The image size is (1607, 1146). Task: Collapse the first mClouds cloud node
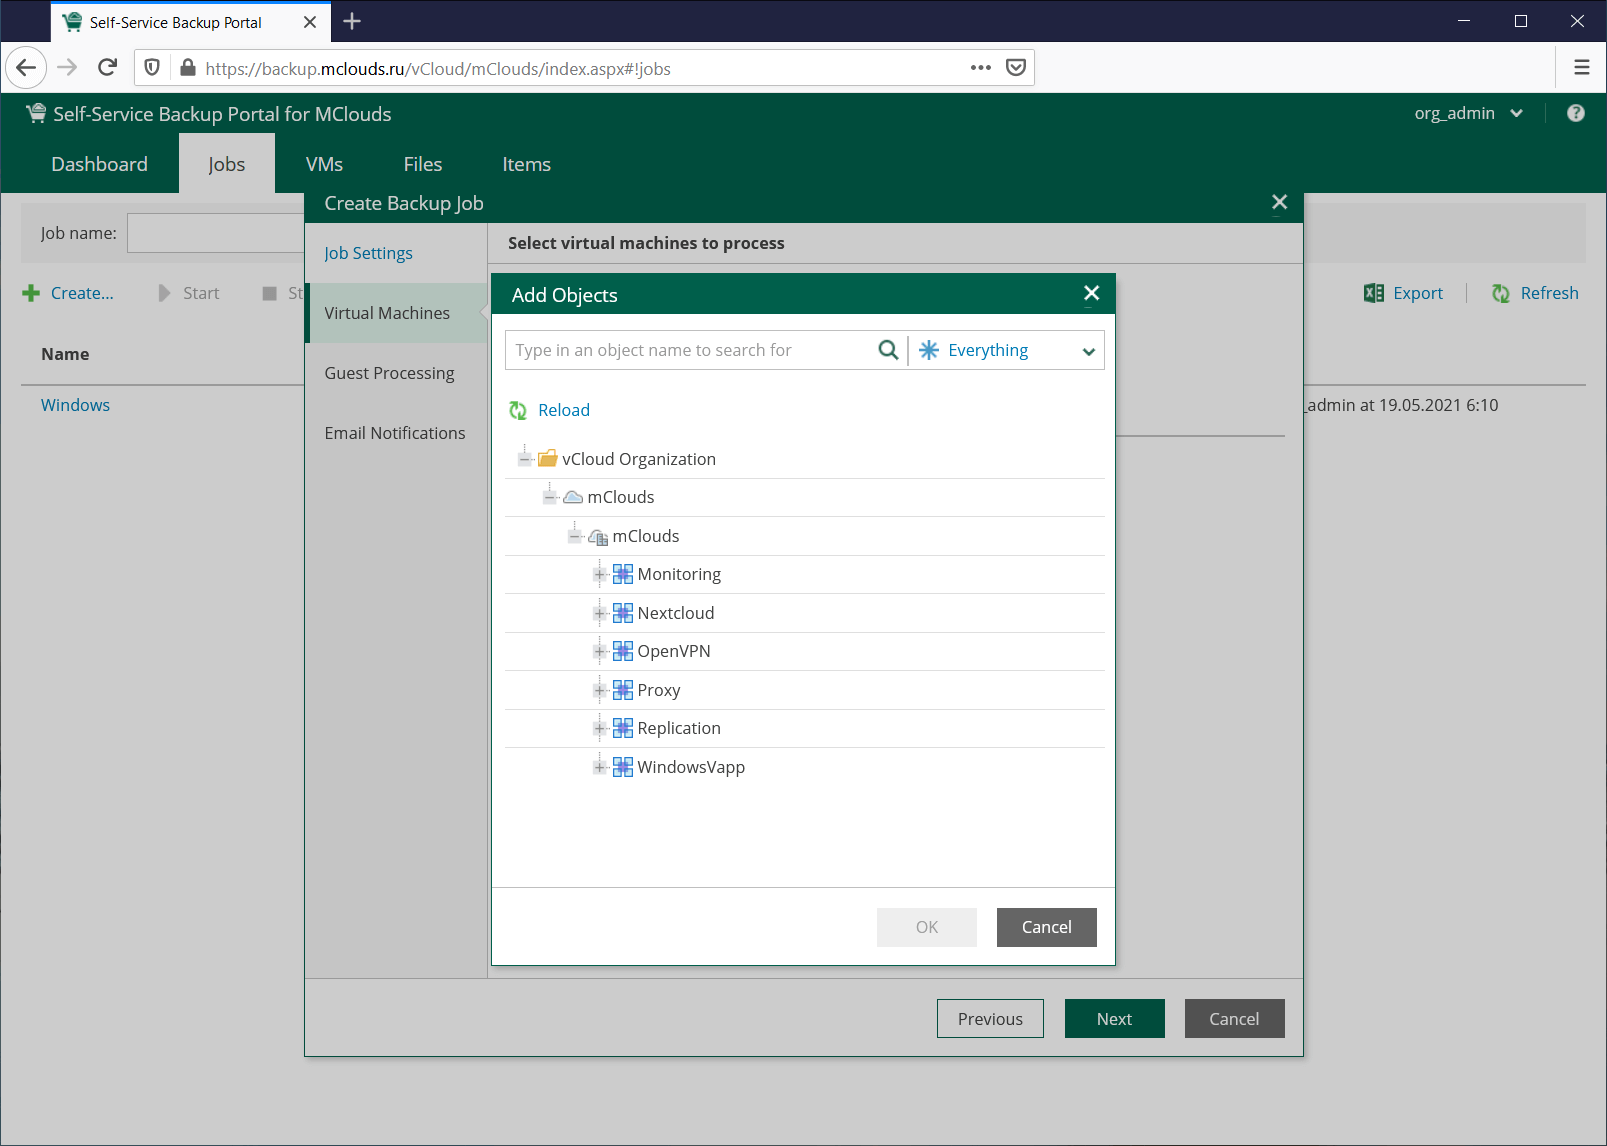pyautogui.click(x=549, y=497)
